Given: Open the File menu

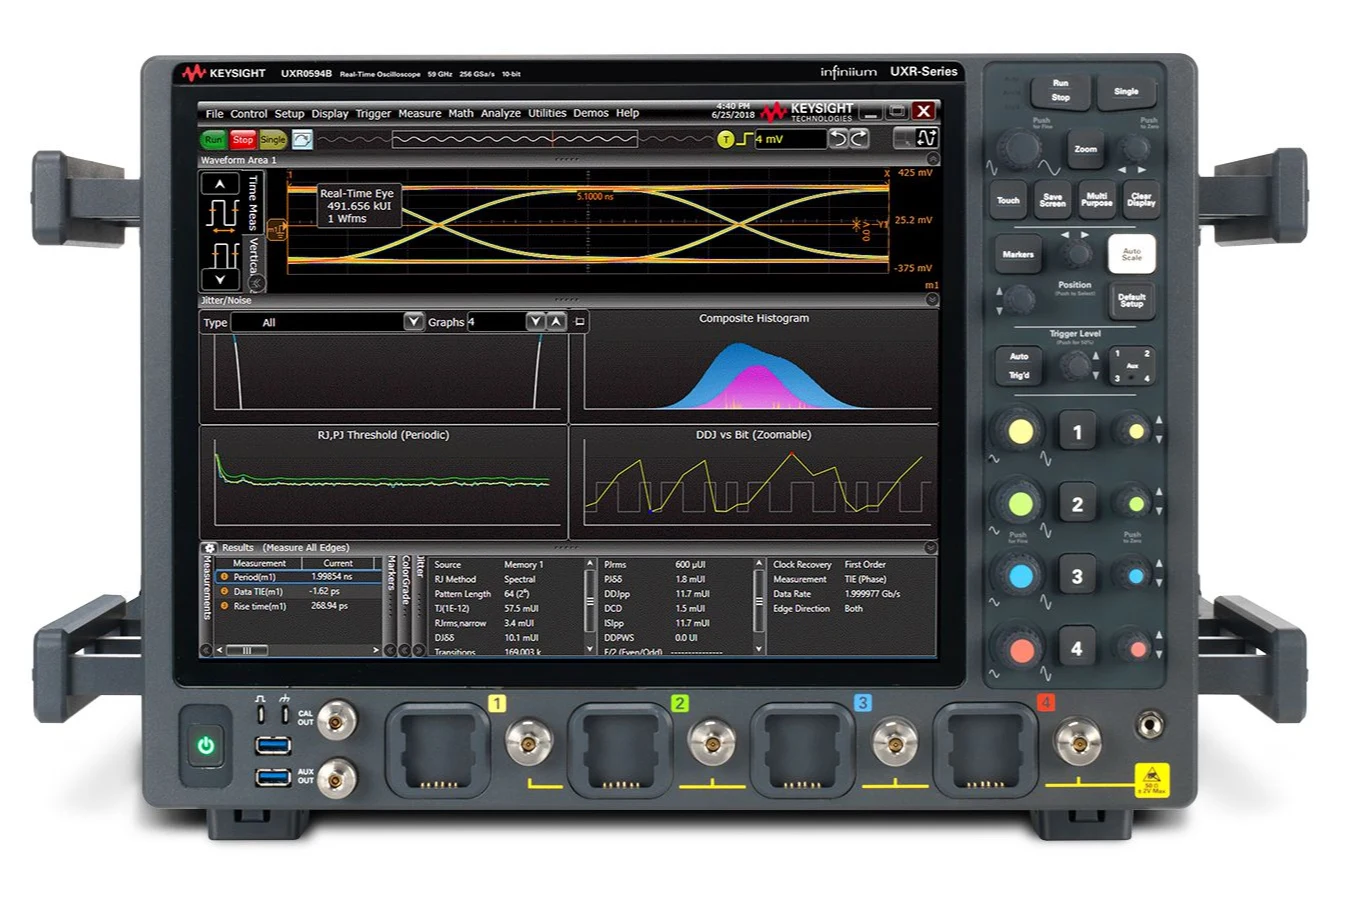Looking at the screenshot, I should 214,114.
